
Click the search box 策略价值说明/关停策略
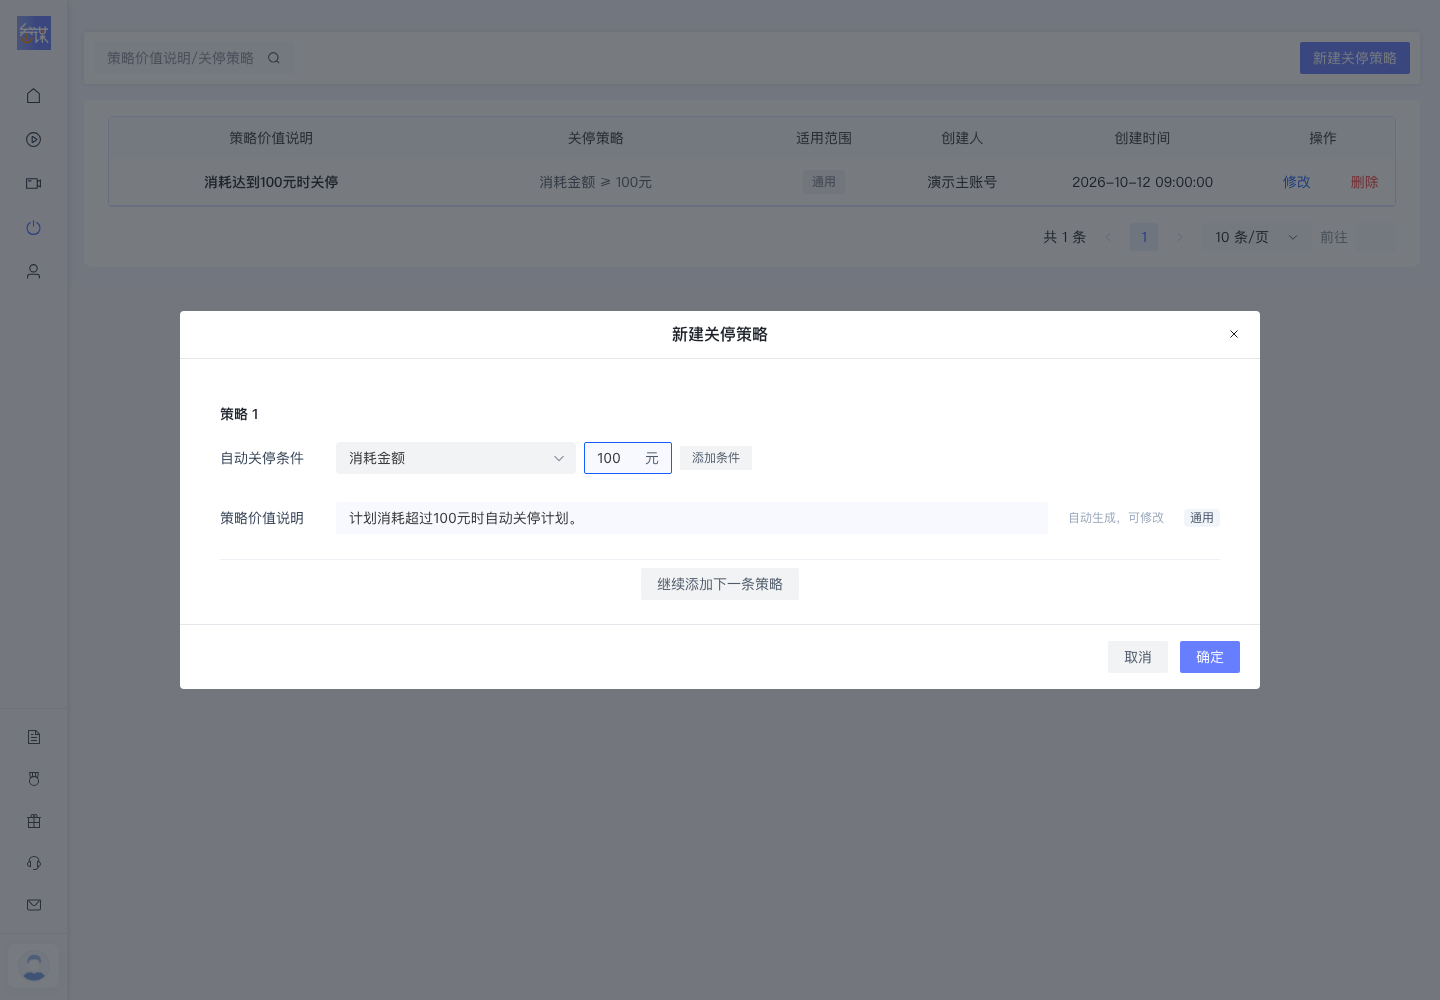coord(193,58)
